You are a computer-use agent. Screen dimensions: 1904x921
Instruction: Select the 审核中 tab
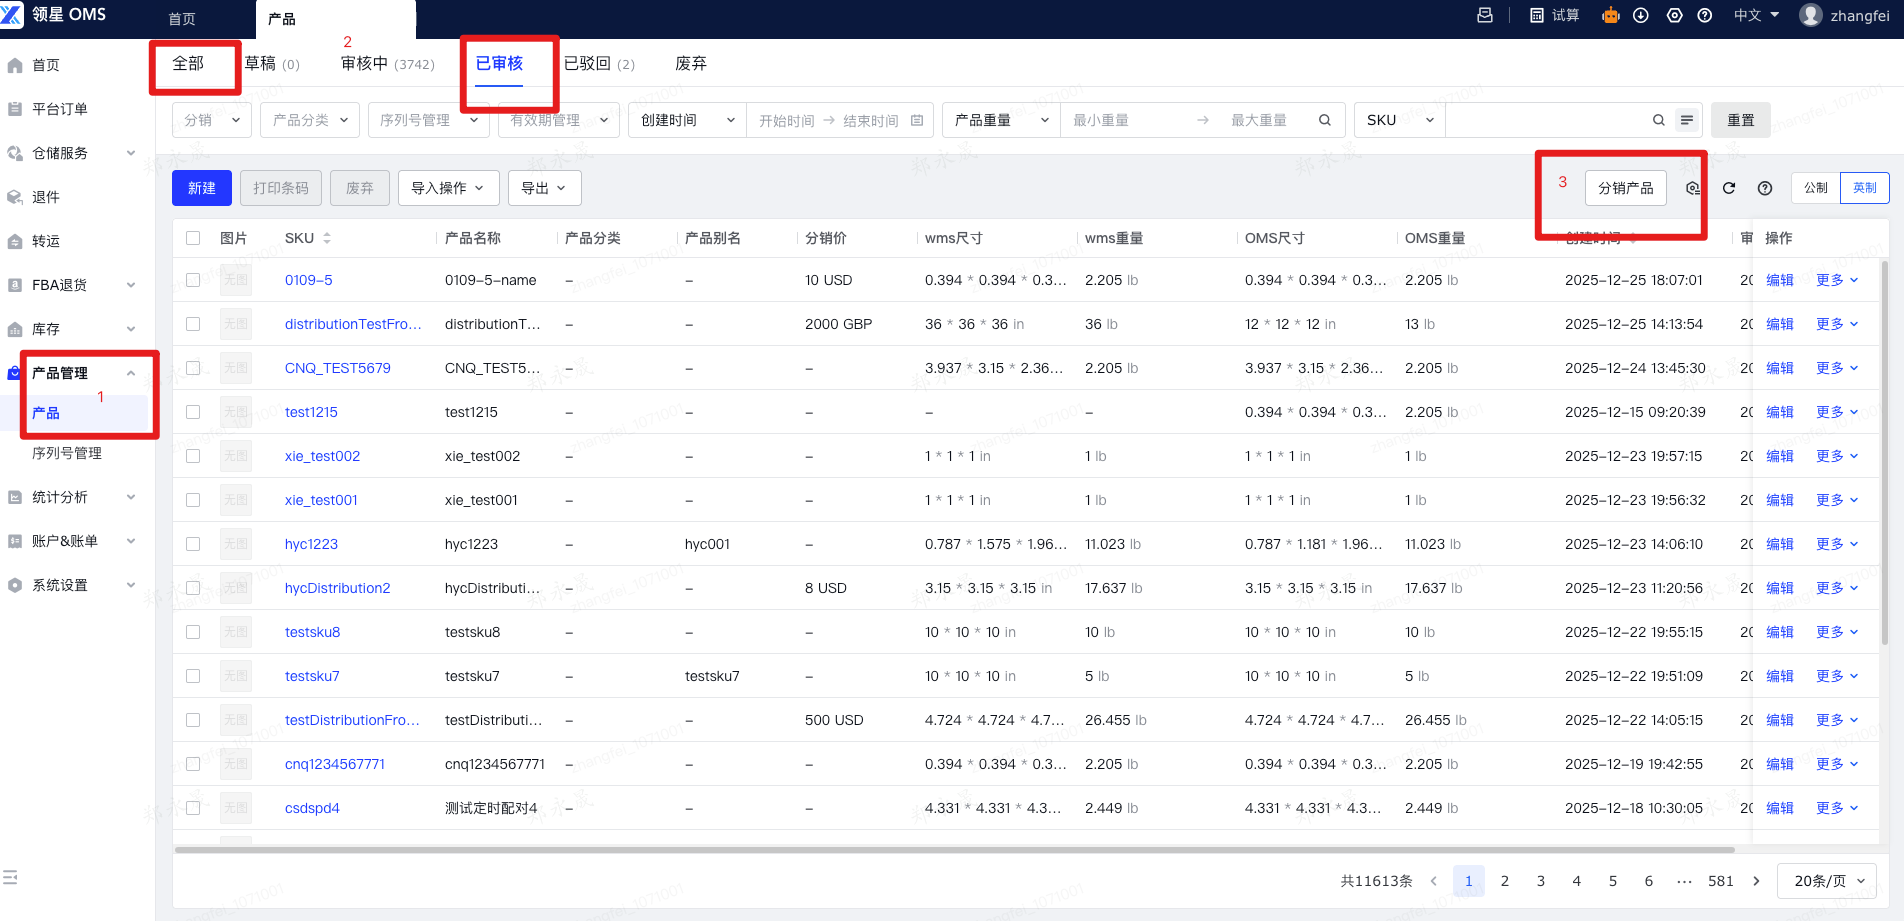tap(387, 64)
